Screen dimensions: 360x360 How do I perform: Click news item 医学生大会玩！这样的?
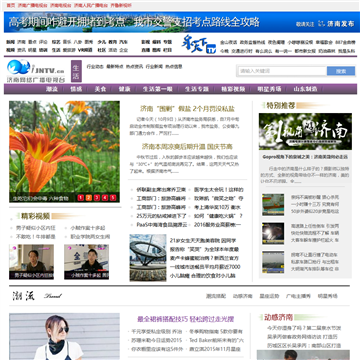tap(219, 190)
